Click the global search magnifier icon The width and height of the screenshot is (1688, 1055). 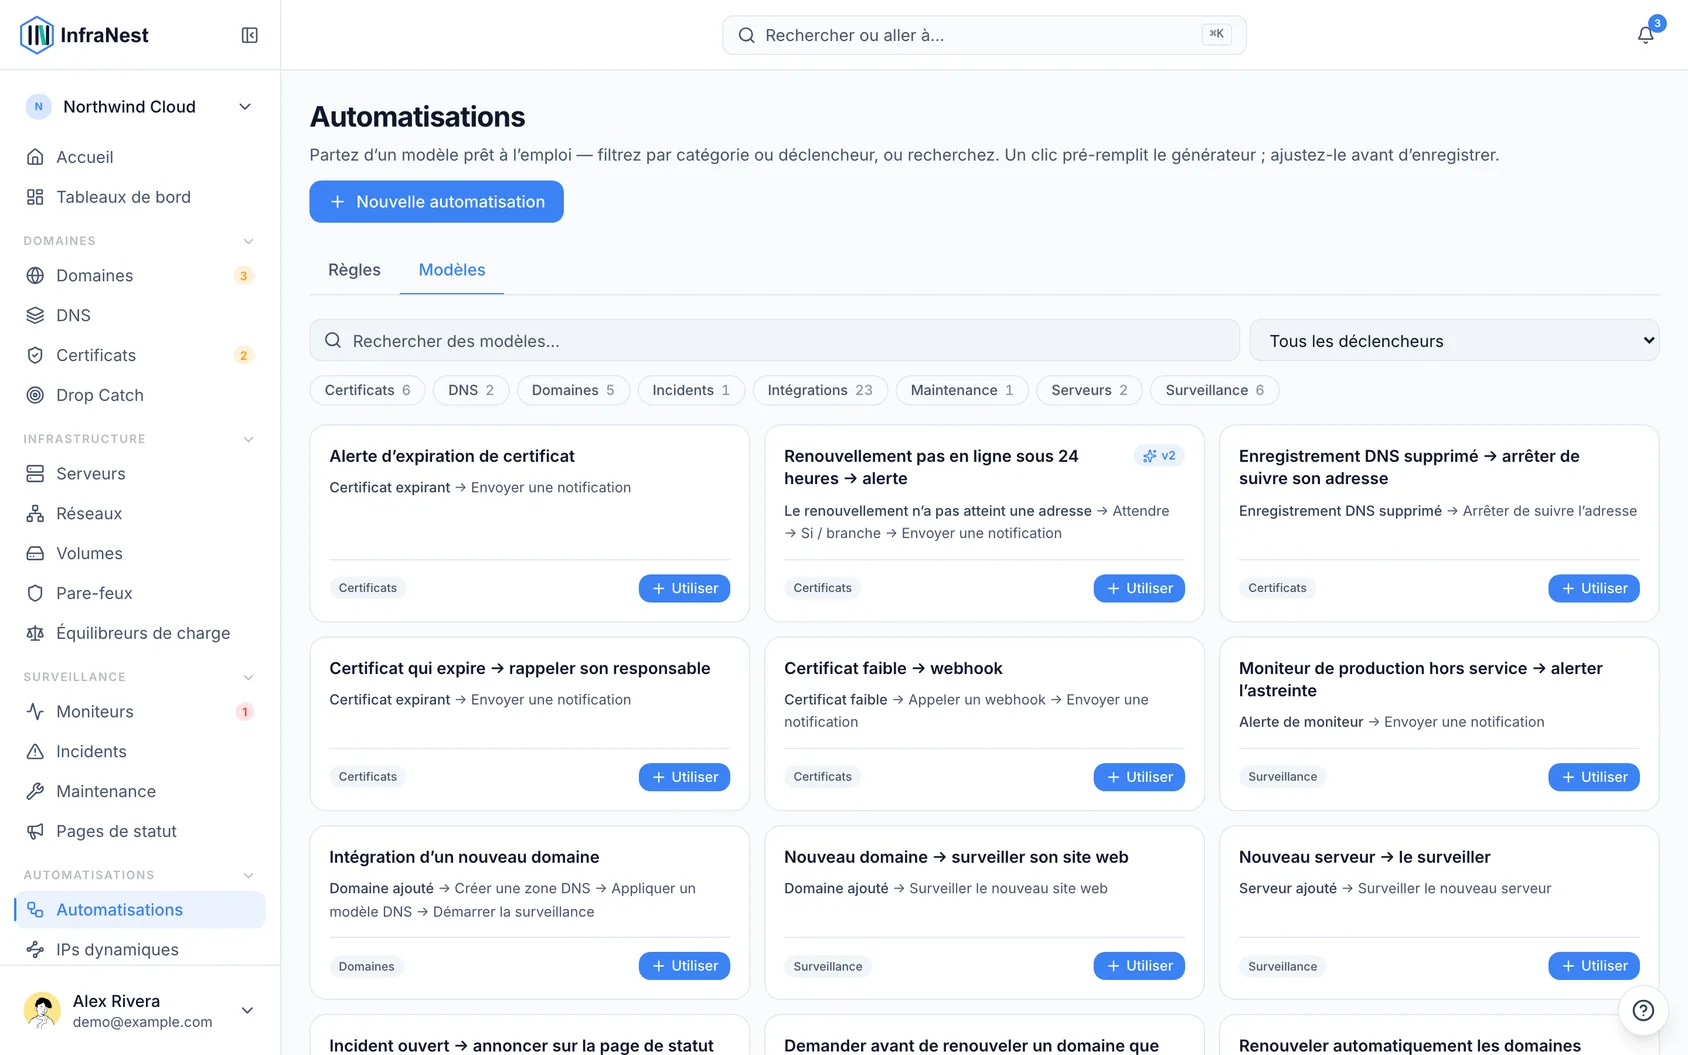click(746, 35)
